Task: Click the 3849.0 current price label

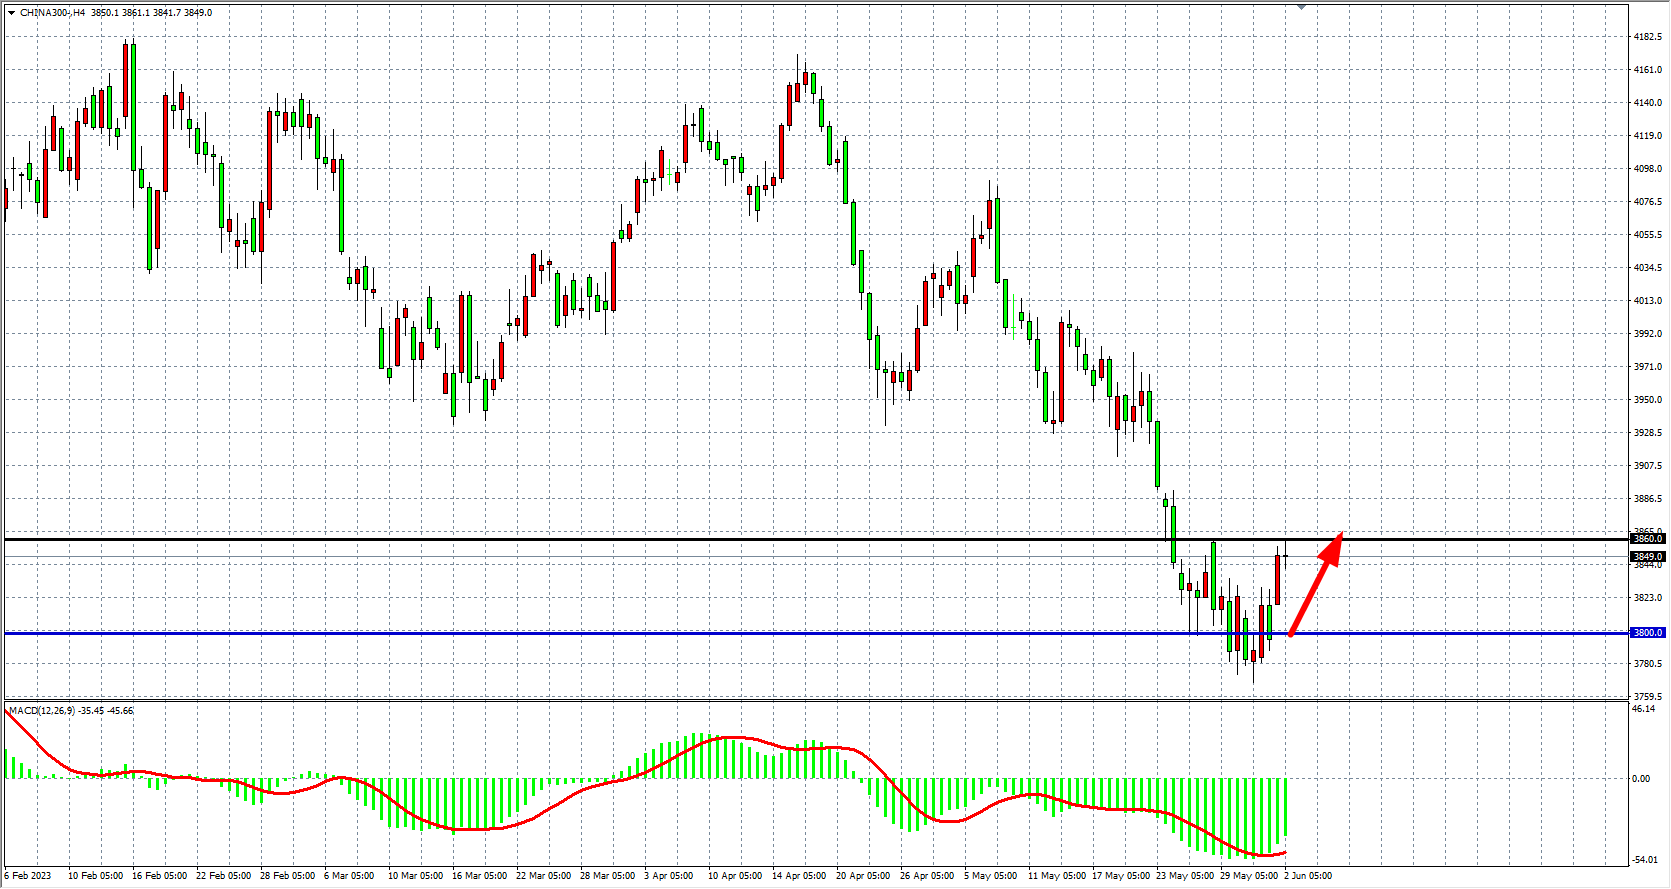Action: point(1647,557)
